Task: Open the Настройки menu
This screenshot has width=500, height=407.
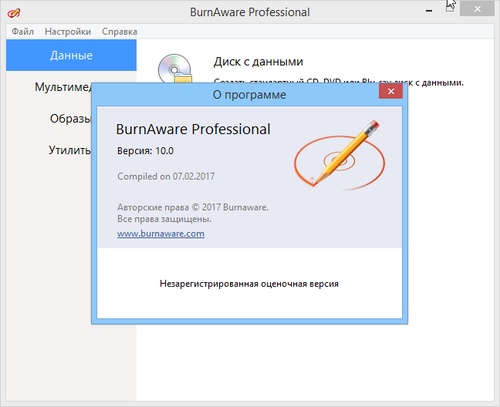Action: [68, 32]
